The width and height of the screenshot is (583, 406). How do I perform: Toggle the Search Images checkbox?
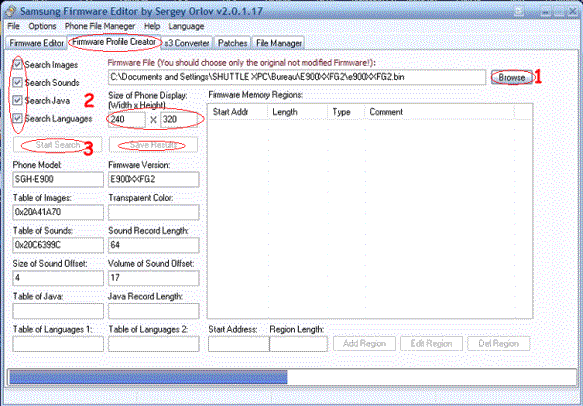pos(17,64)
